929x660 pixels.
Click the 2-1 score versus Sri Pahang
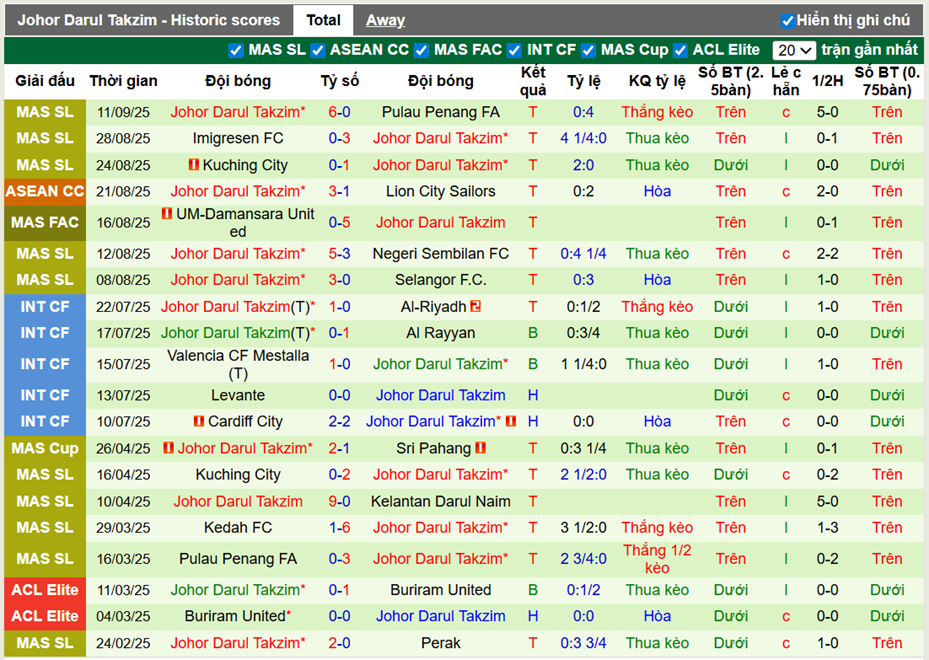coord(339,448)
